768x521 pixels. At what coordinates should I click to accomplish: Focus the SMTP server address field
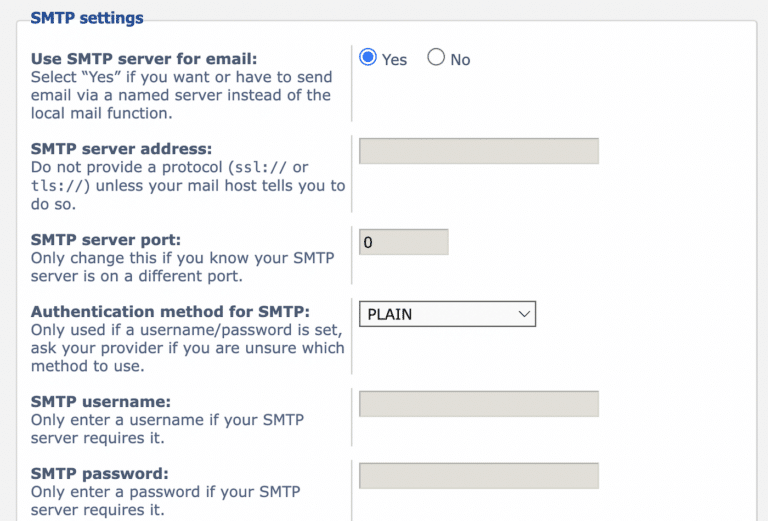[478, 151]
